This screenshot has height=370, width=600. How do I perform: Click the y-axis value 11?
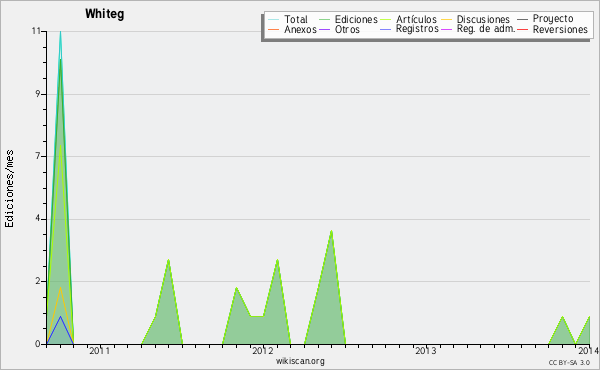click(36, 31)
